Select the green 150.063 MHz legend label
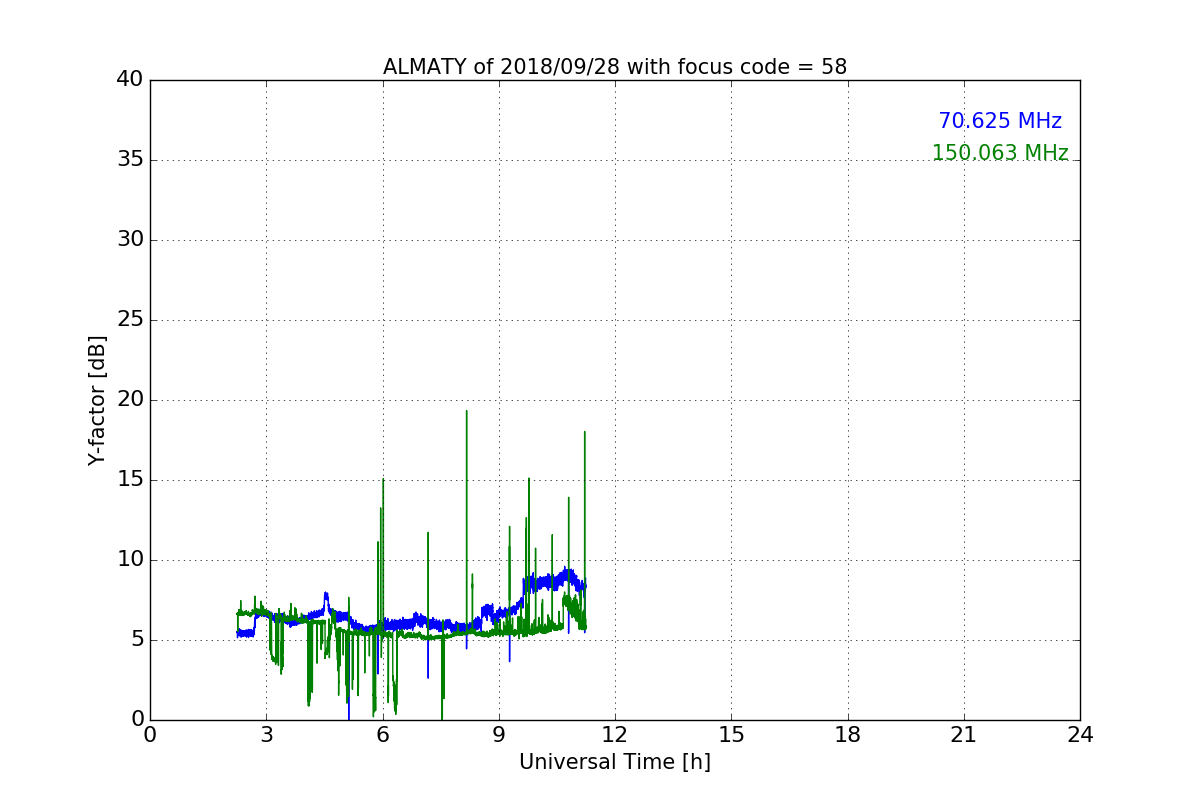Viewport: 1200px width, 800px height. [1000, 153]
